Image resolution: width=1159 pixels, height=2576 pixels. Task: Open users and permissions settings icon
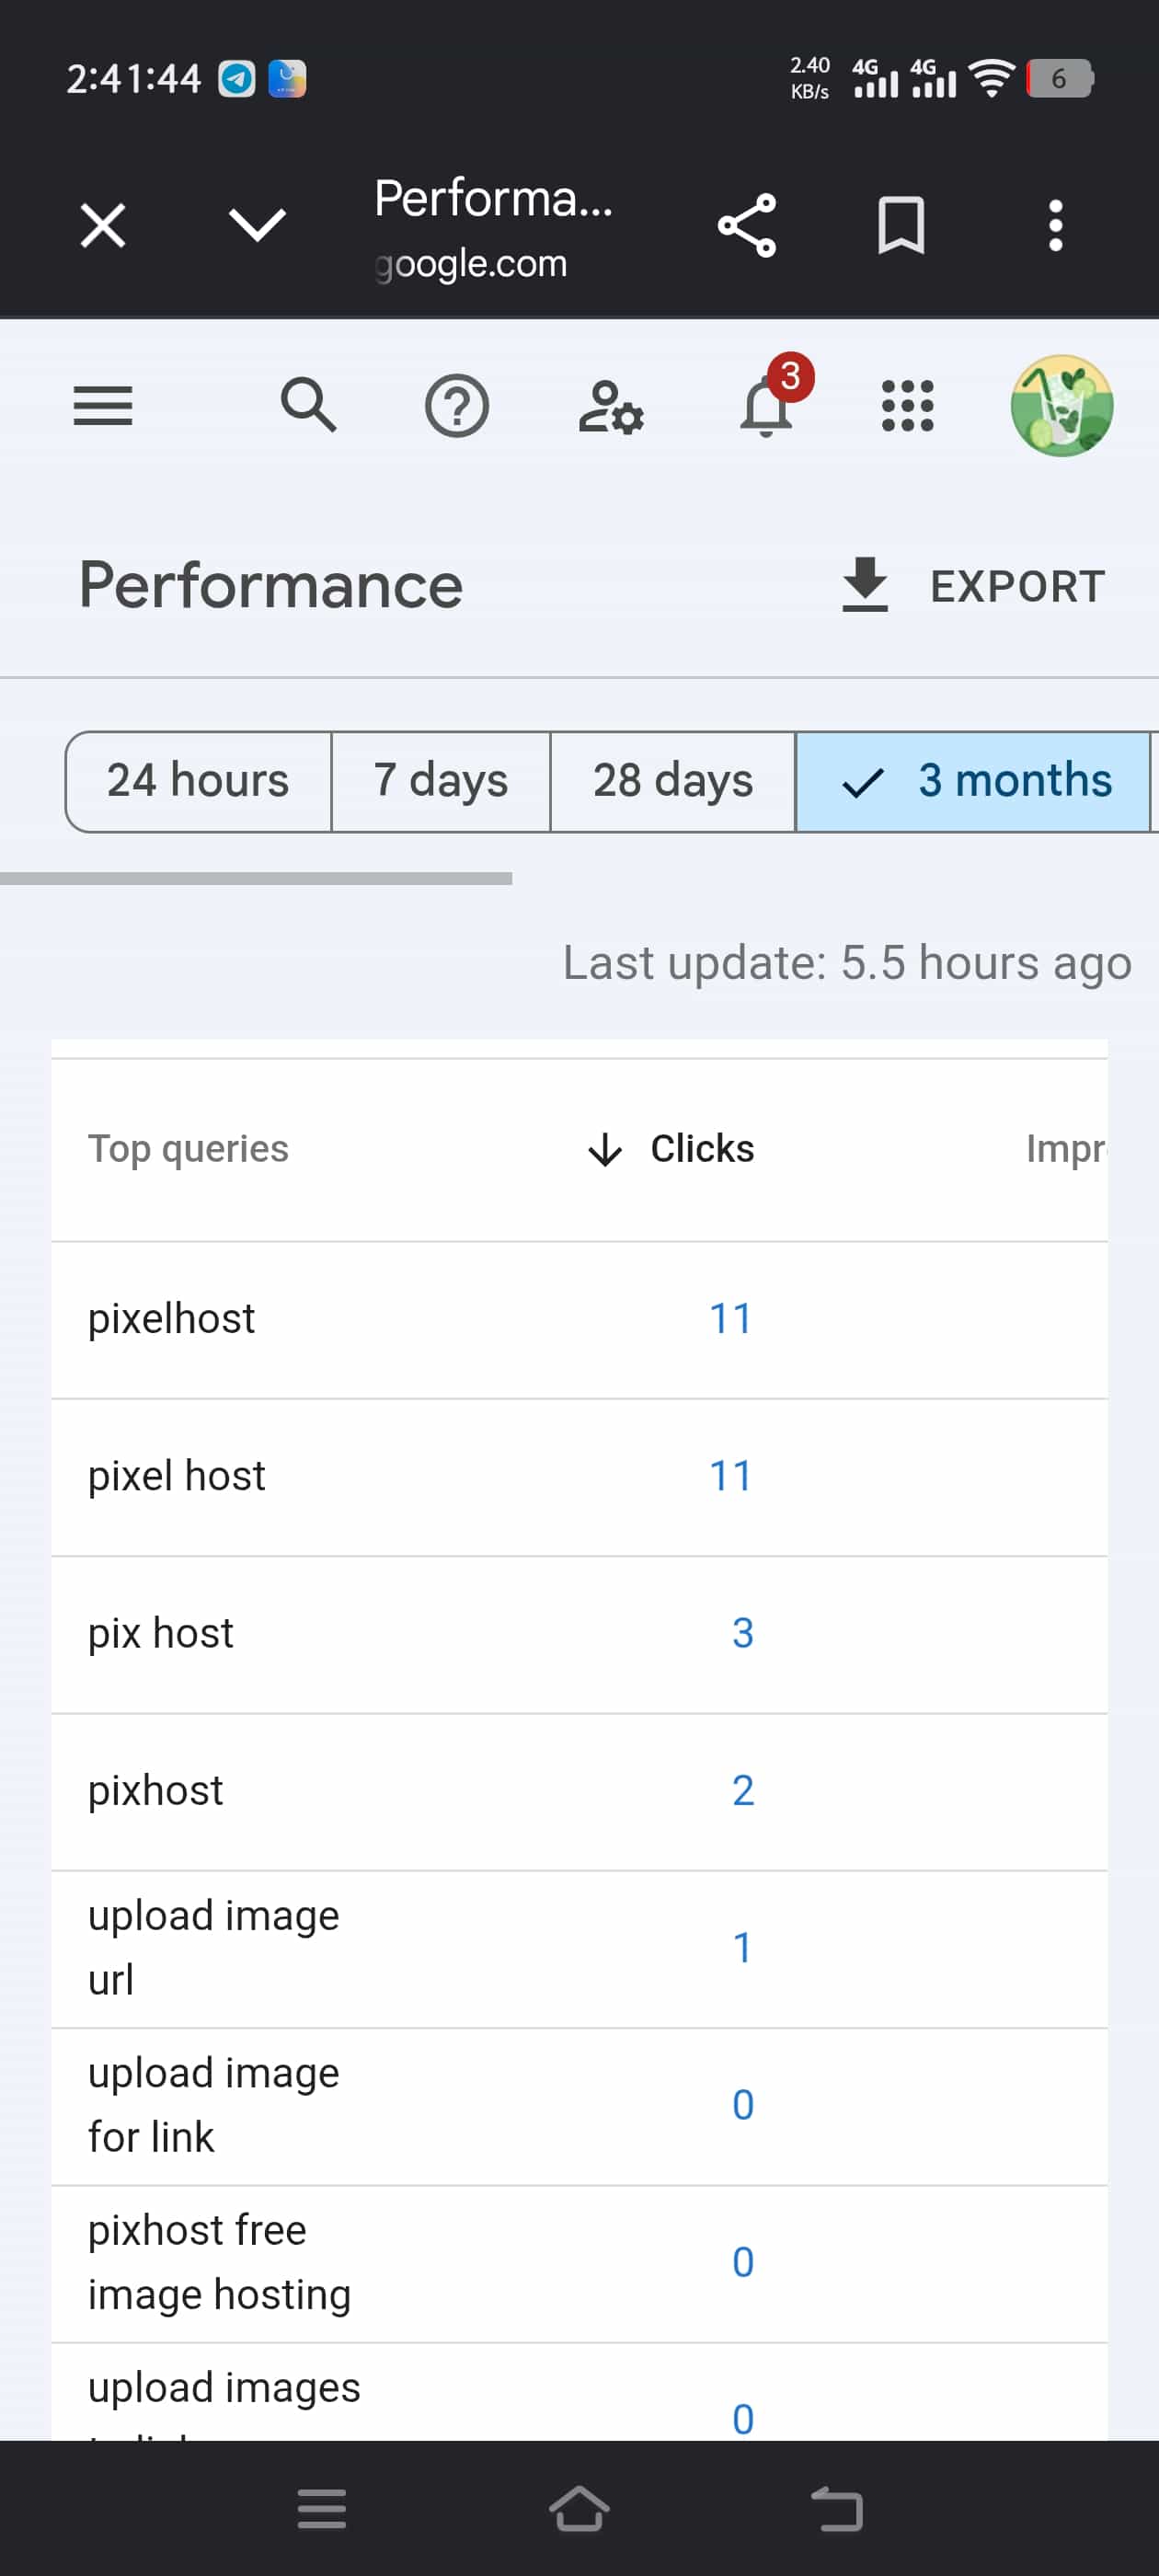(611, 406)
